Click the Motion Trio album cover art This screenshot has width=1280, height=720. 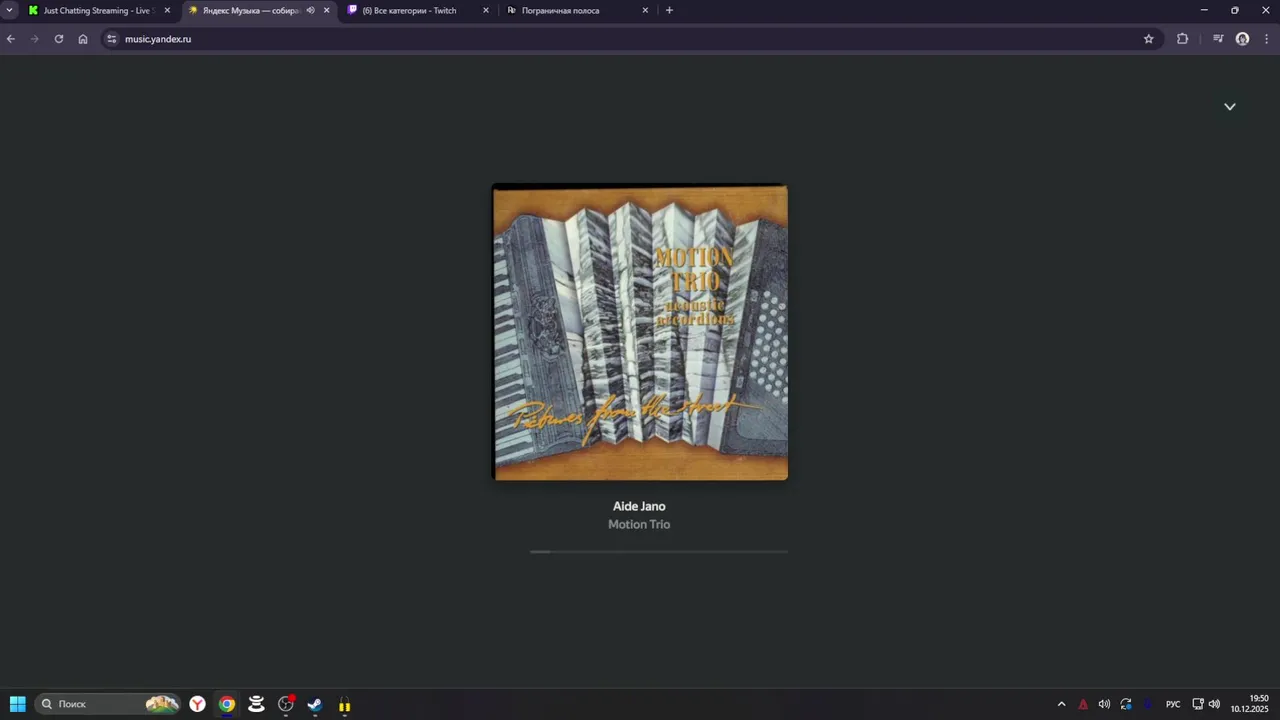coord(640,332)
